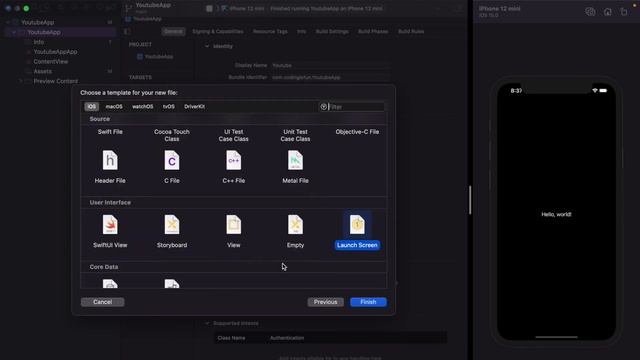
Task: Switch the template platform to tvOS
Action: coord(169,107)
